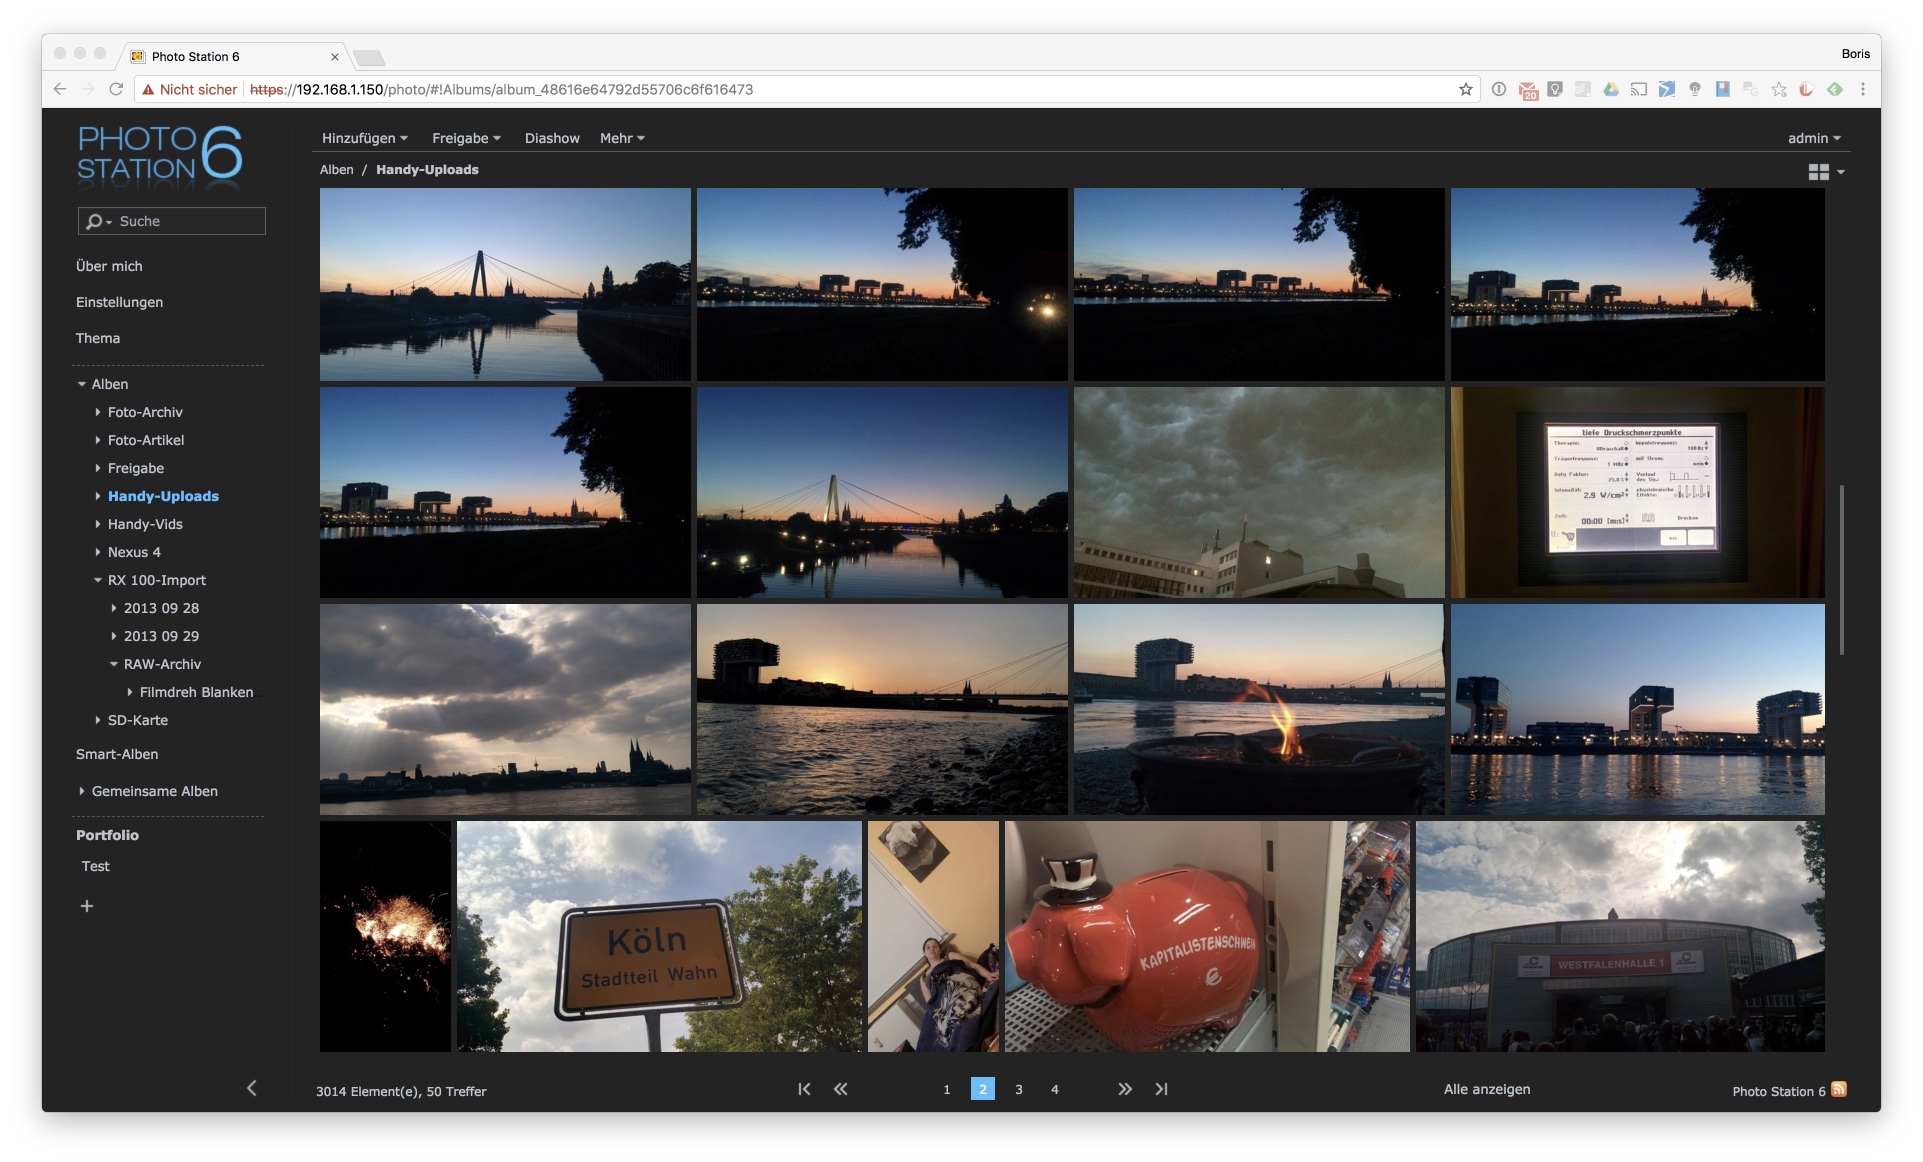Start the Diashow slideshow
This screenshot has width=1923, height=1162.
tap(552, 138)
